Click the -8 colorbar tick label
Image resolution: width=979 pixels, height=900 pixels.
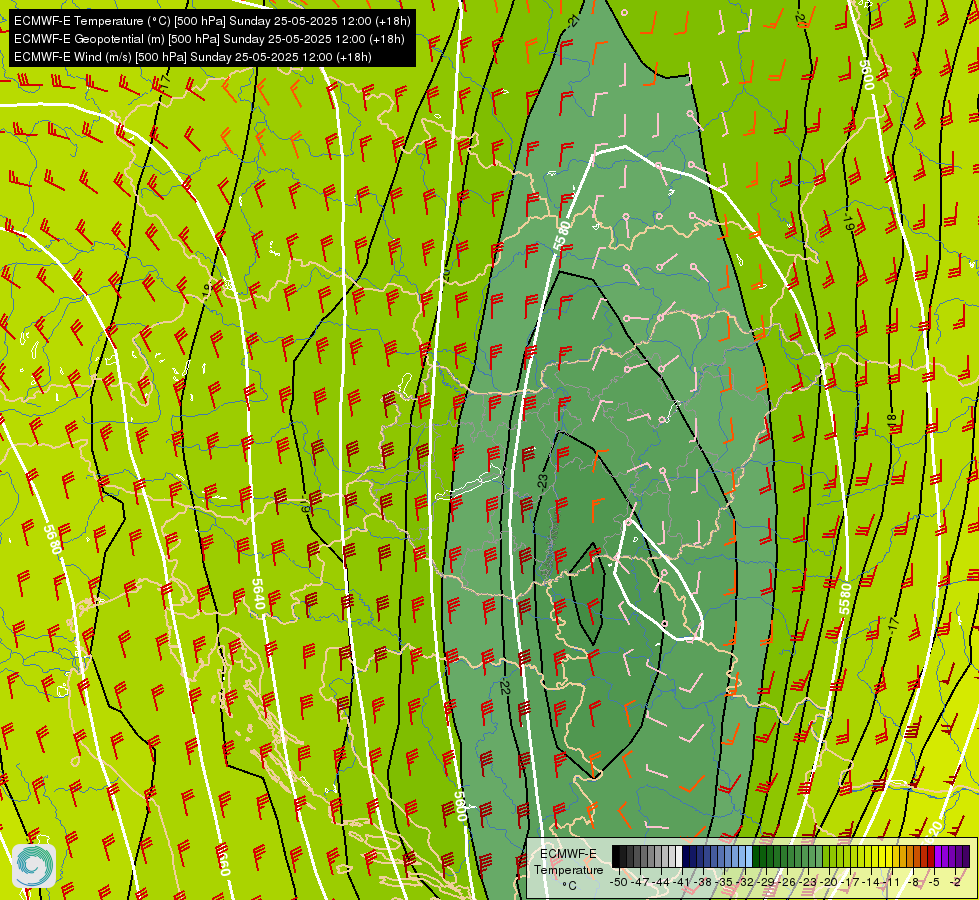pyautogui.click(x=913, y=882)
